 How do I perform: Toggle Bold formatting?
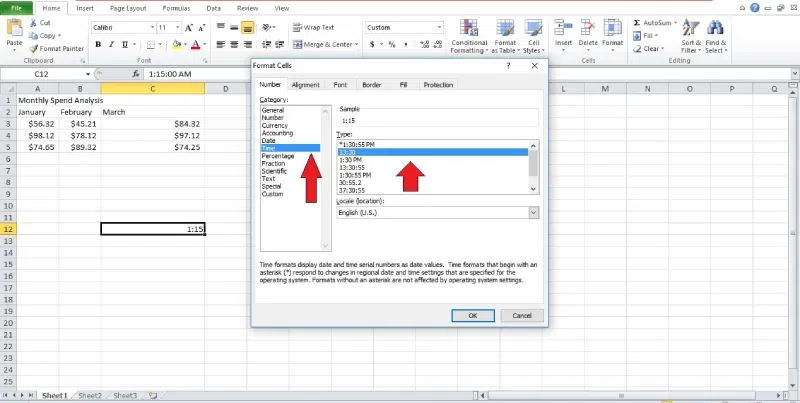click(98, 45)
